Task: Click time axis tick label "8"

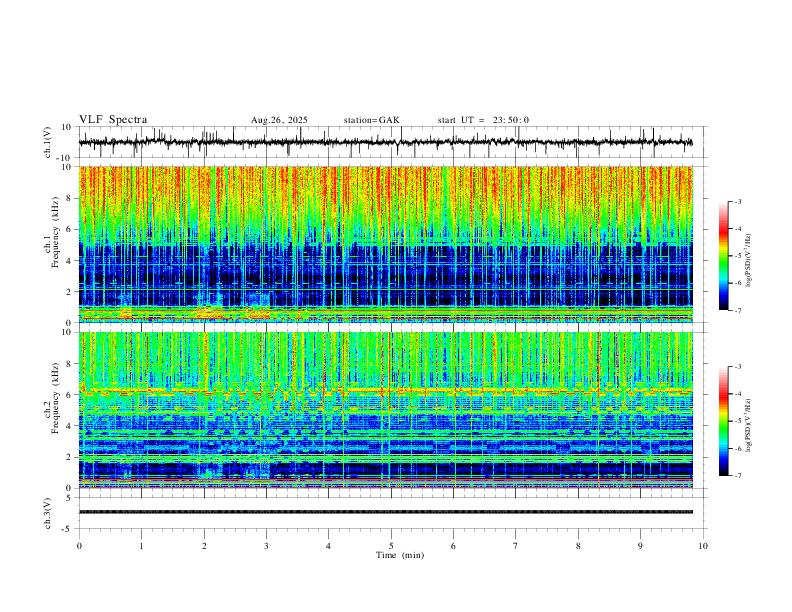Action: 578,546
